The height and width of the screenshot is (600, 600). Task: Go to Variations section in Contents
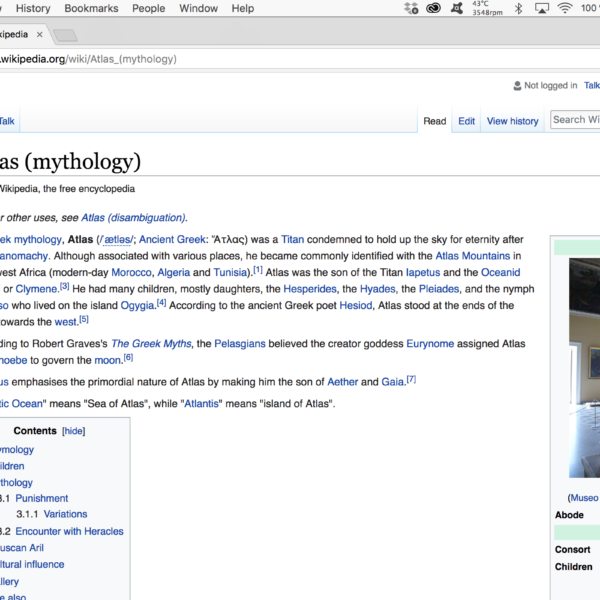click(x=65, y=514)
